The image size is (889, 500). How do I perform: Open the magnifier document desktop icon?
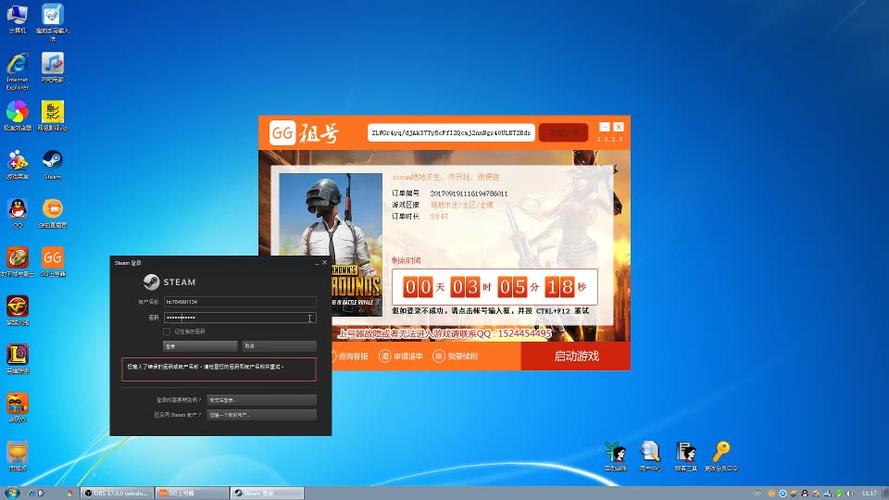click(x=651, y=456)
